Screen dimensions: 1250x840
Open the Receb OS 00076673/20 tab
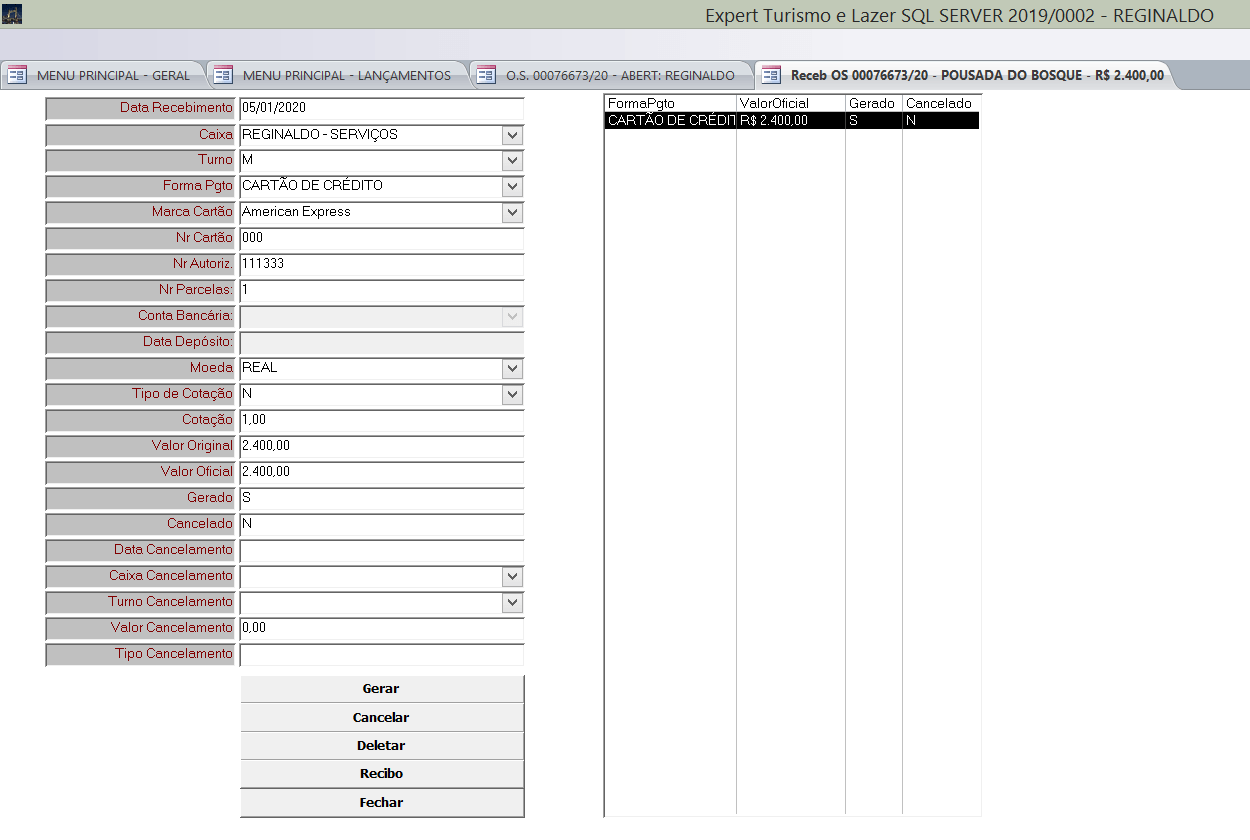(976, 75)
